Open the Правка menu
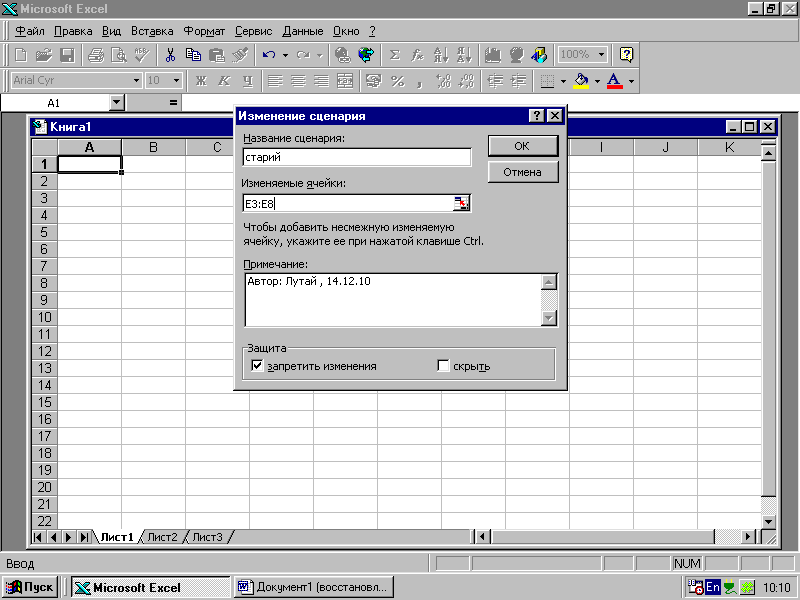This screenshot has height=600, width=800. pos(73,31)
